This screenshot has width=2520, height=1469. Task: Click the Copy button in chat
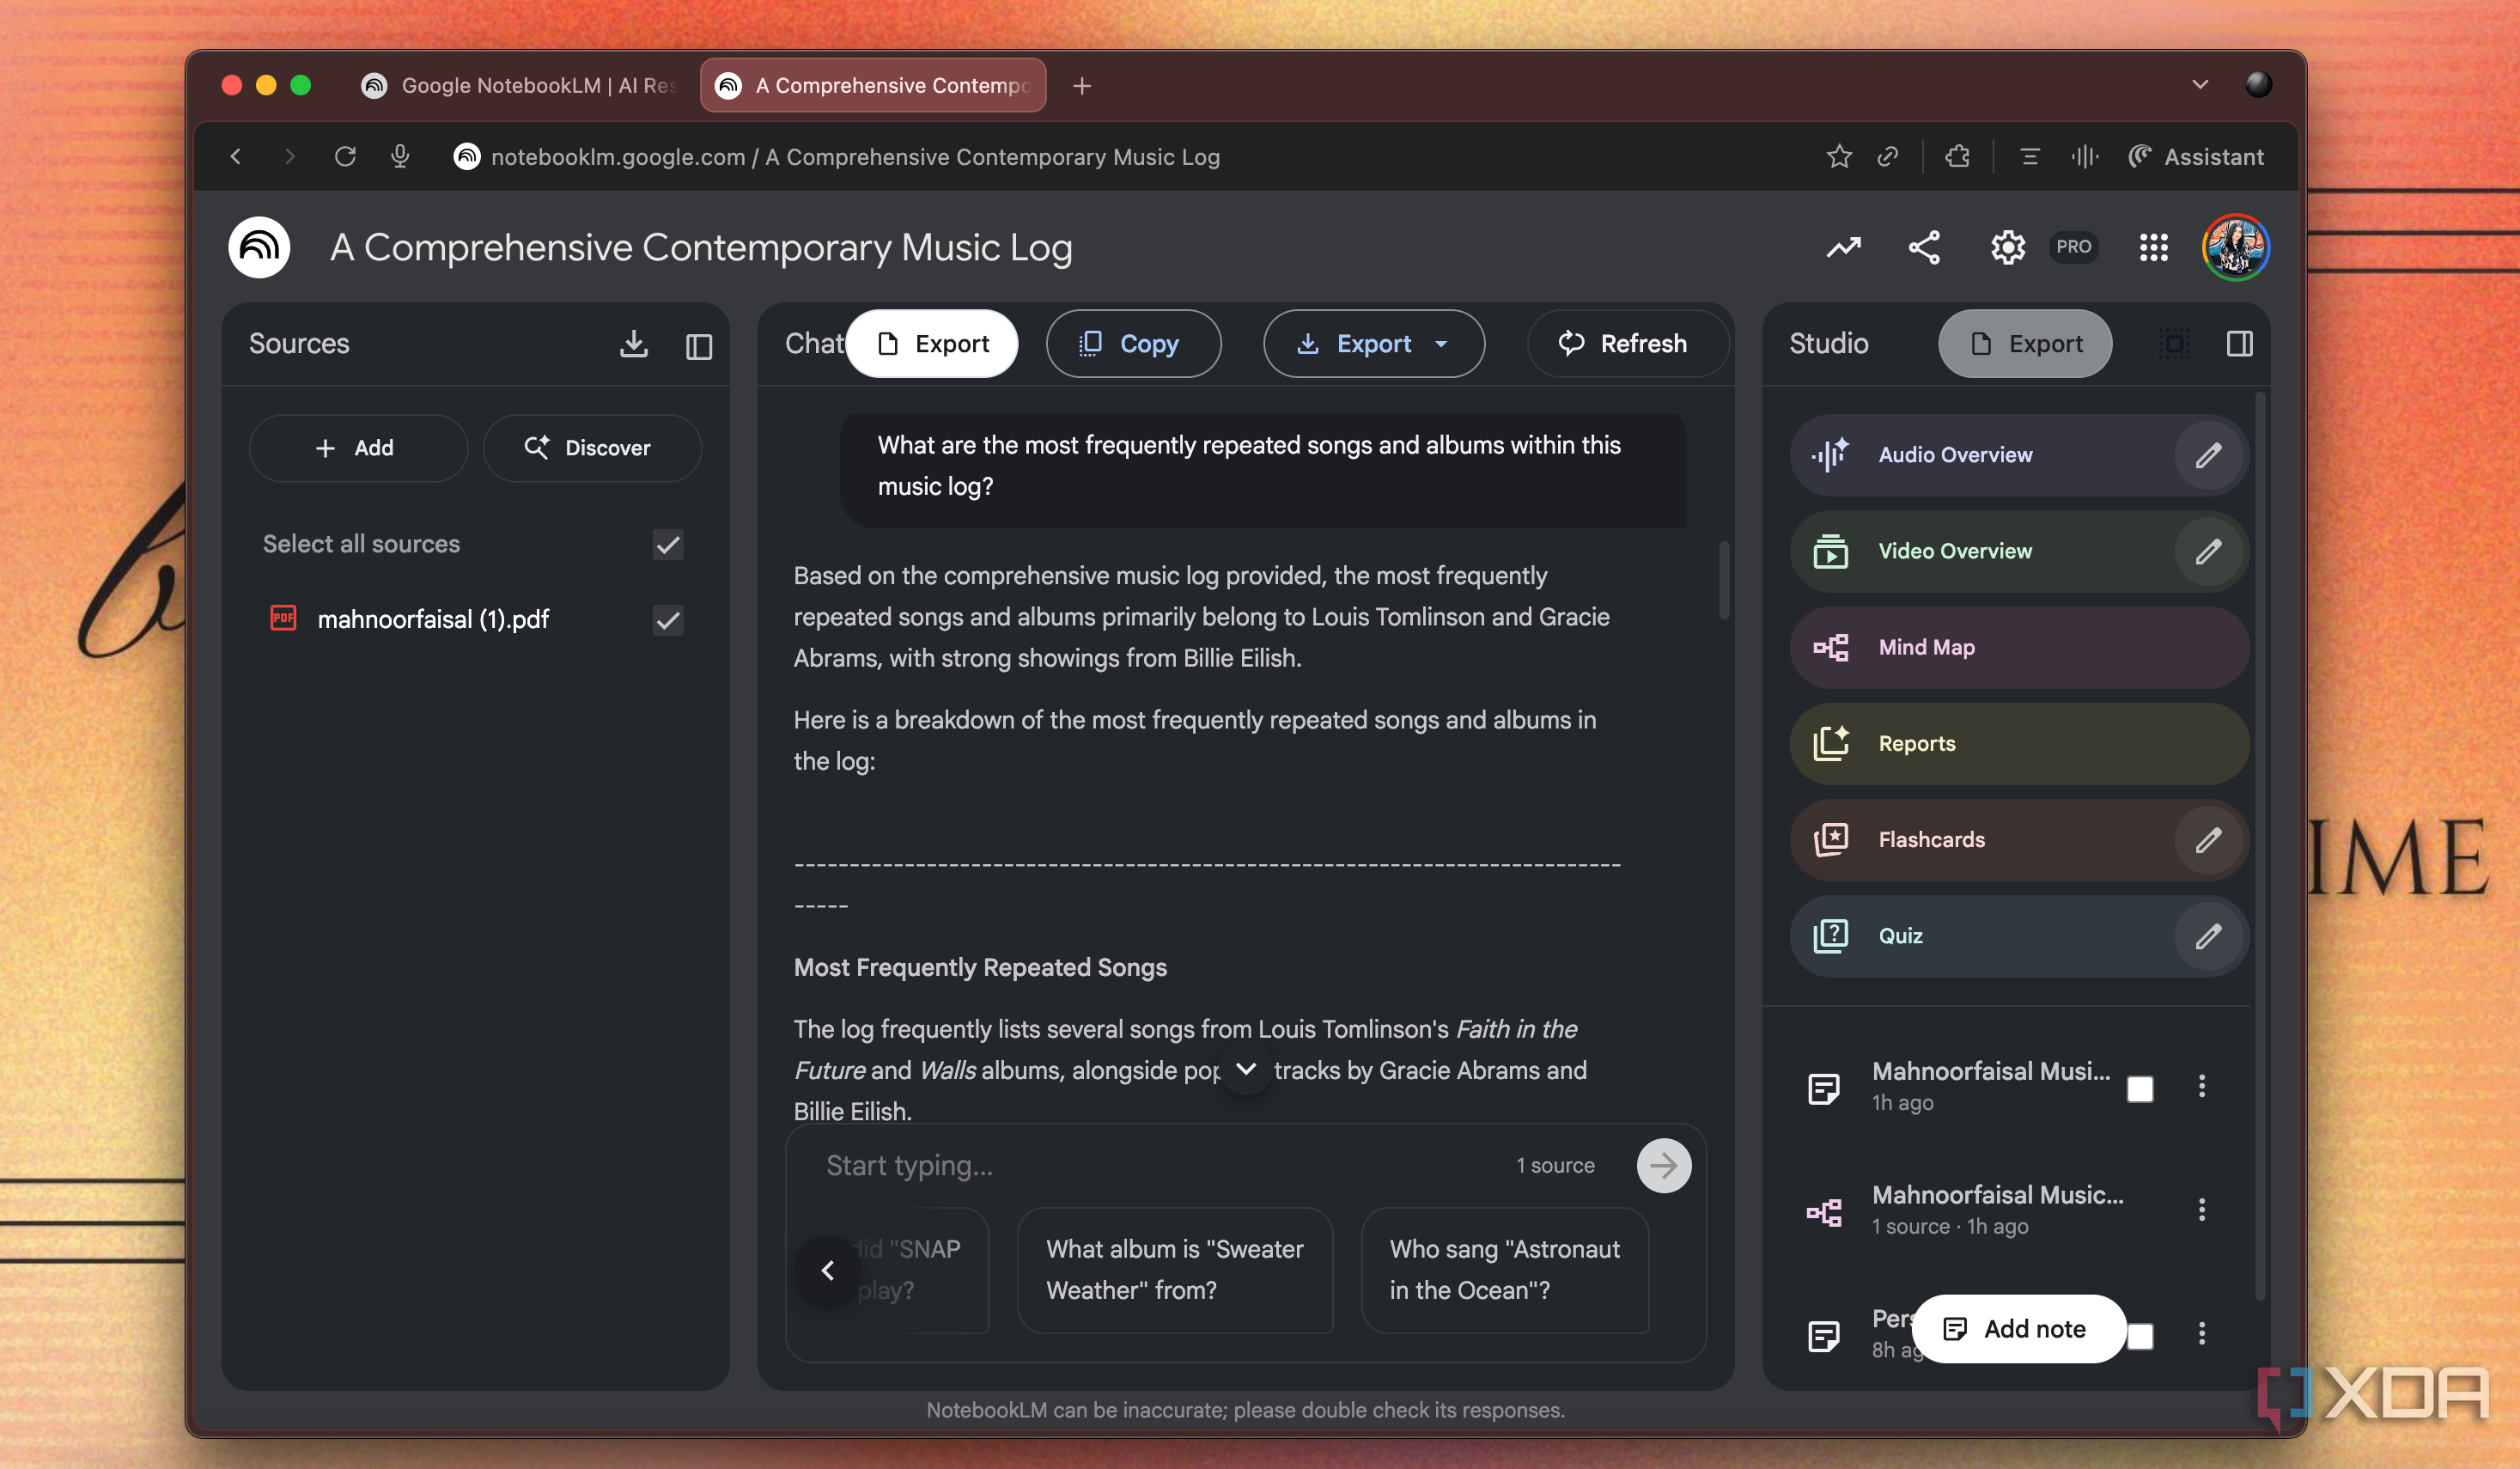[1133, 344]
